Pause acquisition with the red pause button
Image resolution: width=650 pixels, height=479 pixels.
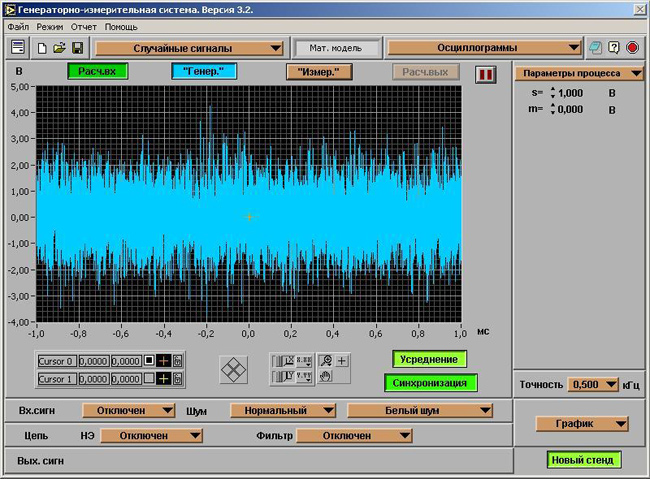(x=485, y=75)
